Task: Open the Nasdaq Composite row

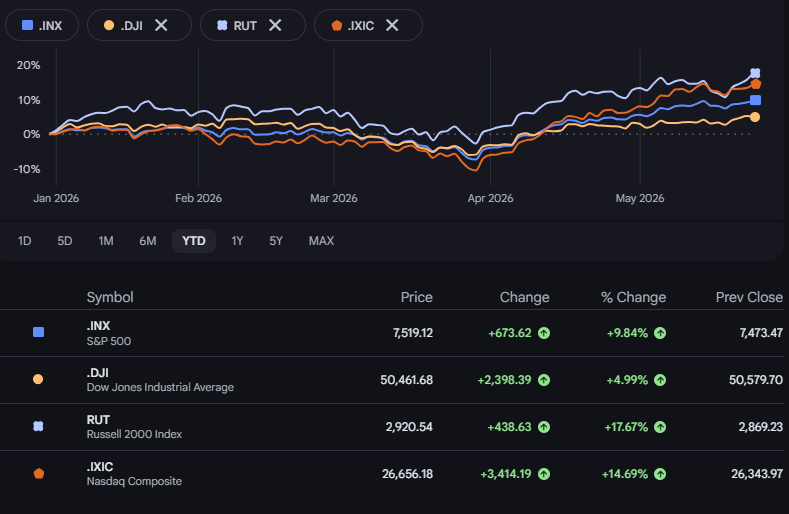Action: (392, 474)
